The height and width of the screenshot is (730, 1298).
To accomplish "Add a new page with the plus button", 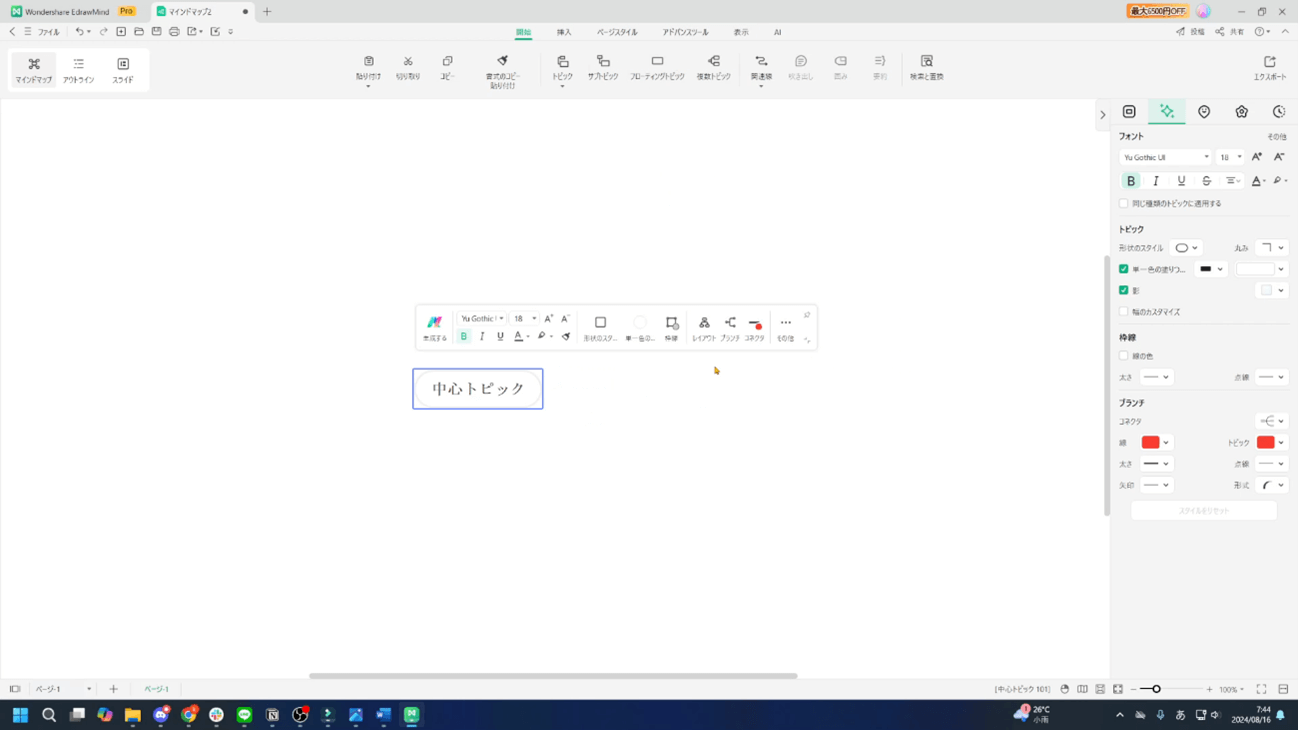I will (x=113, y=689).
